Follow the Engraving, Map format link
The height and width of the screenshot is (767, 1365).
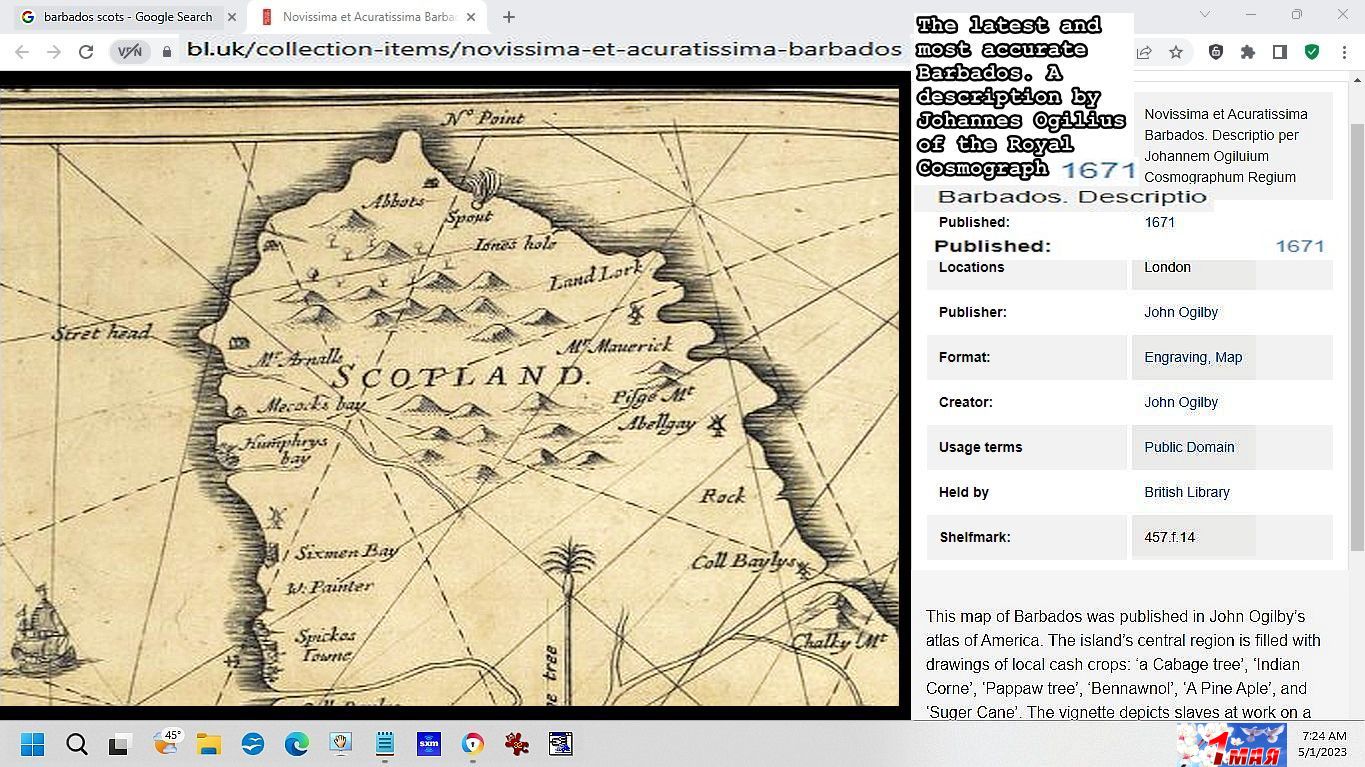(1193, 357)
